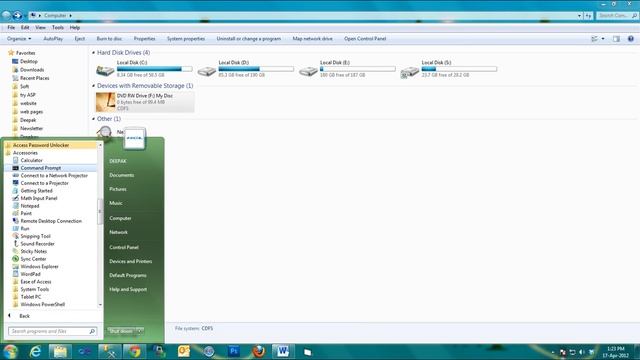
Task: Open the Tools menu
Action: 58,27
